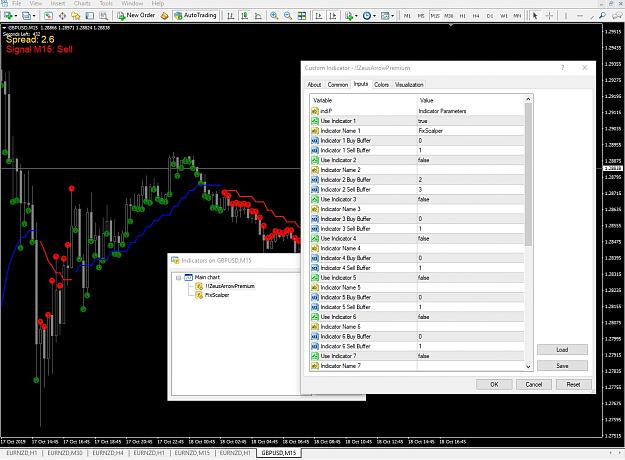
Task: Create a new chart from the toolbar icon
Action: 8,16
